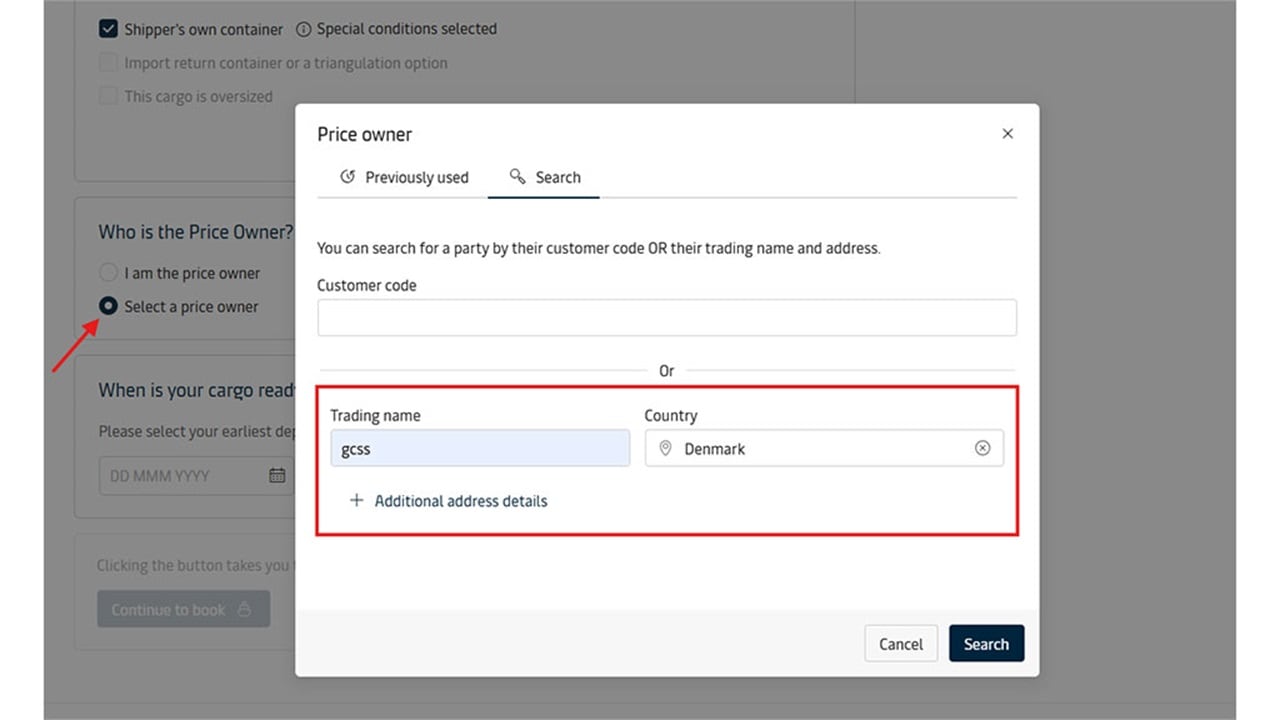This screenshot has height=720, width=1280.
Task: Switch to the Previously used tab
Action: 404,177
